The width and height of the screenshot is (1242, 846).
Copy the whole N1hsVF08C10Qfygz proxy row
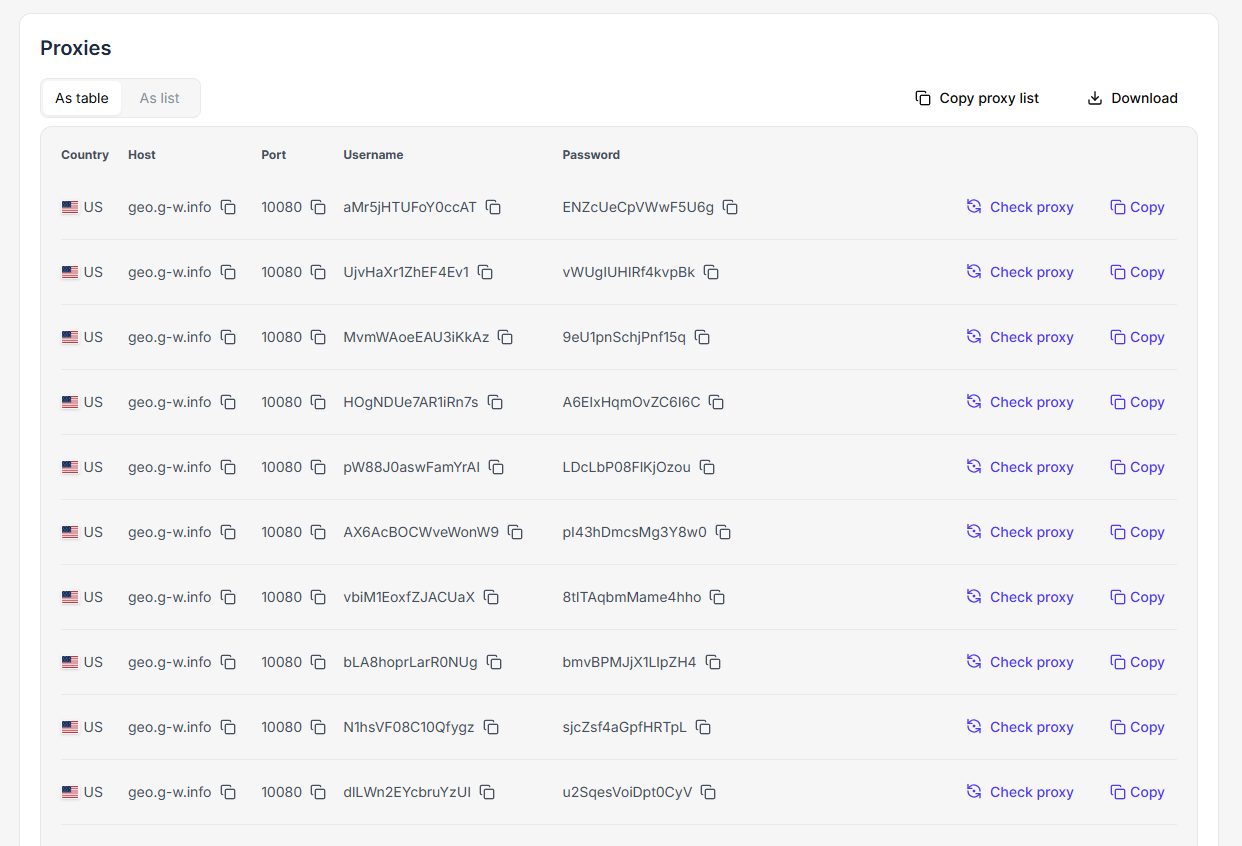coord(1137,727)
